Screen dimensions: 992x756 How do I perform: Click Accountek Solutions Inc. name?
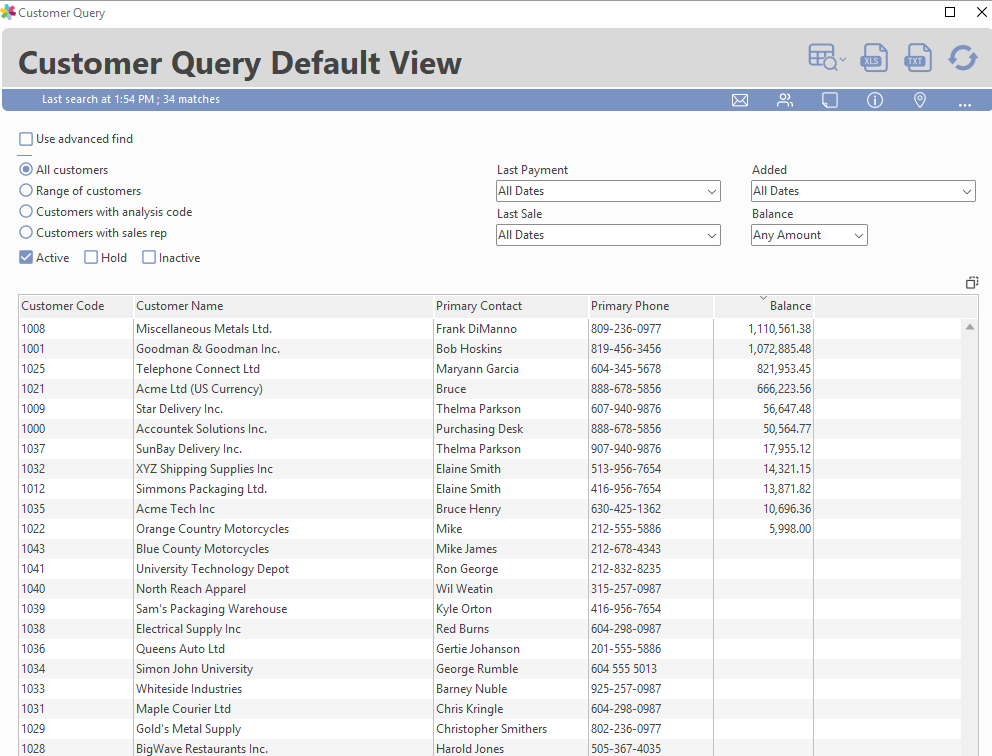(x=201, y=429)
